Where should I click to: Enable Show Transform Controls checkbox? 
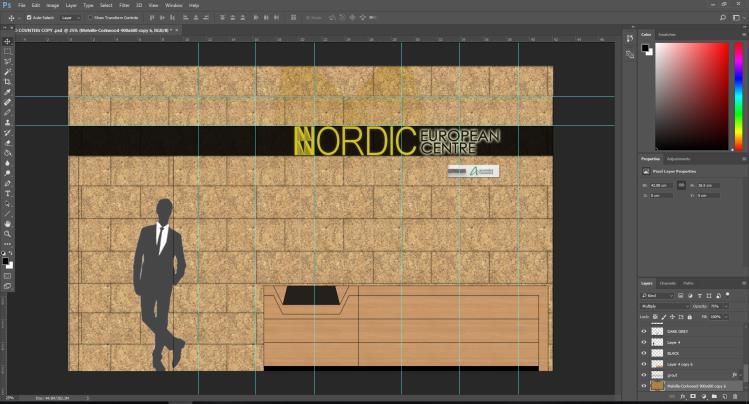pyautogui.click(x=90, y=18)
